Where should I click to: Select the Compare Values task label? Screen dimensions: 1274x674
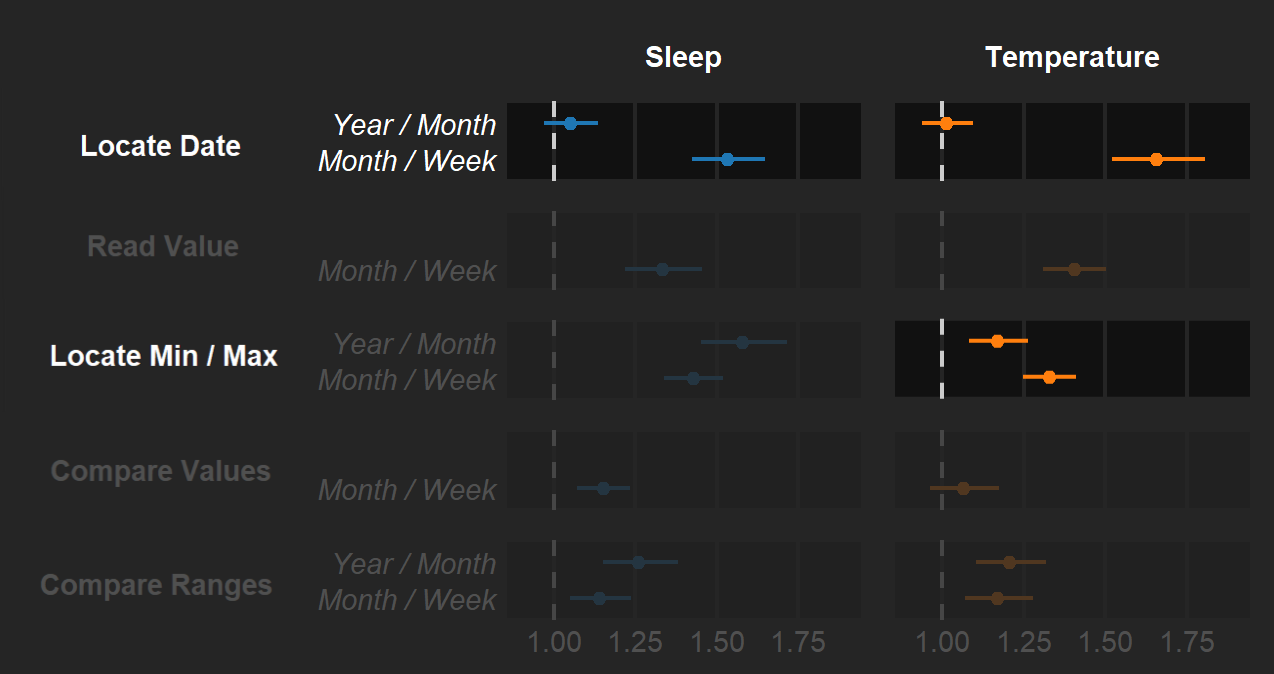coord(161,471)
